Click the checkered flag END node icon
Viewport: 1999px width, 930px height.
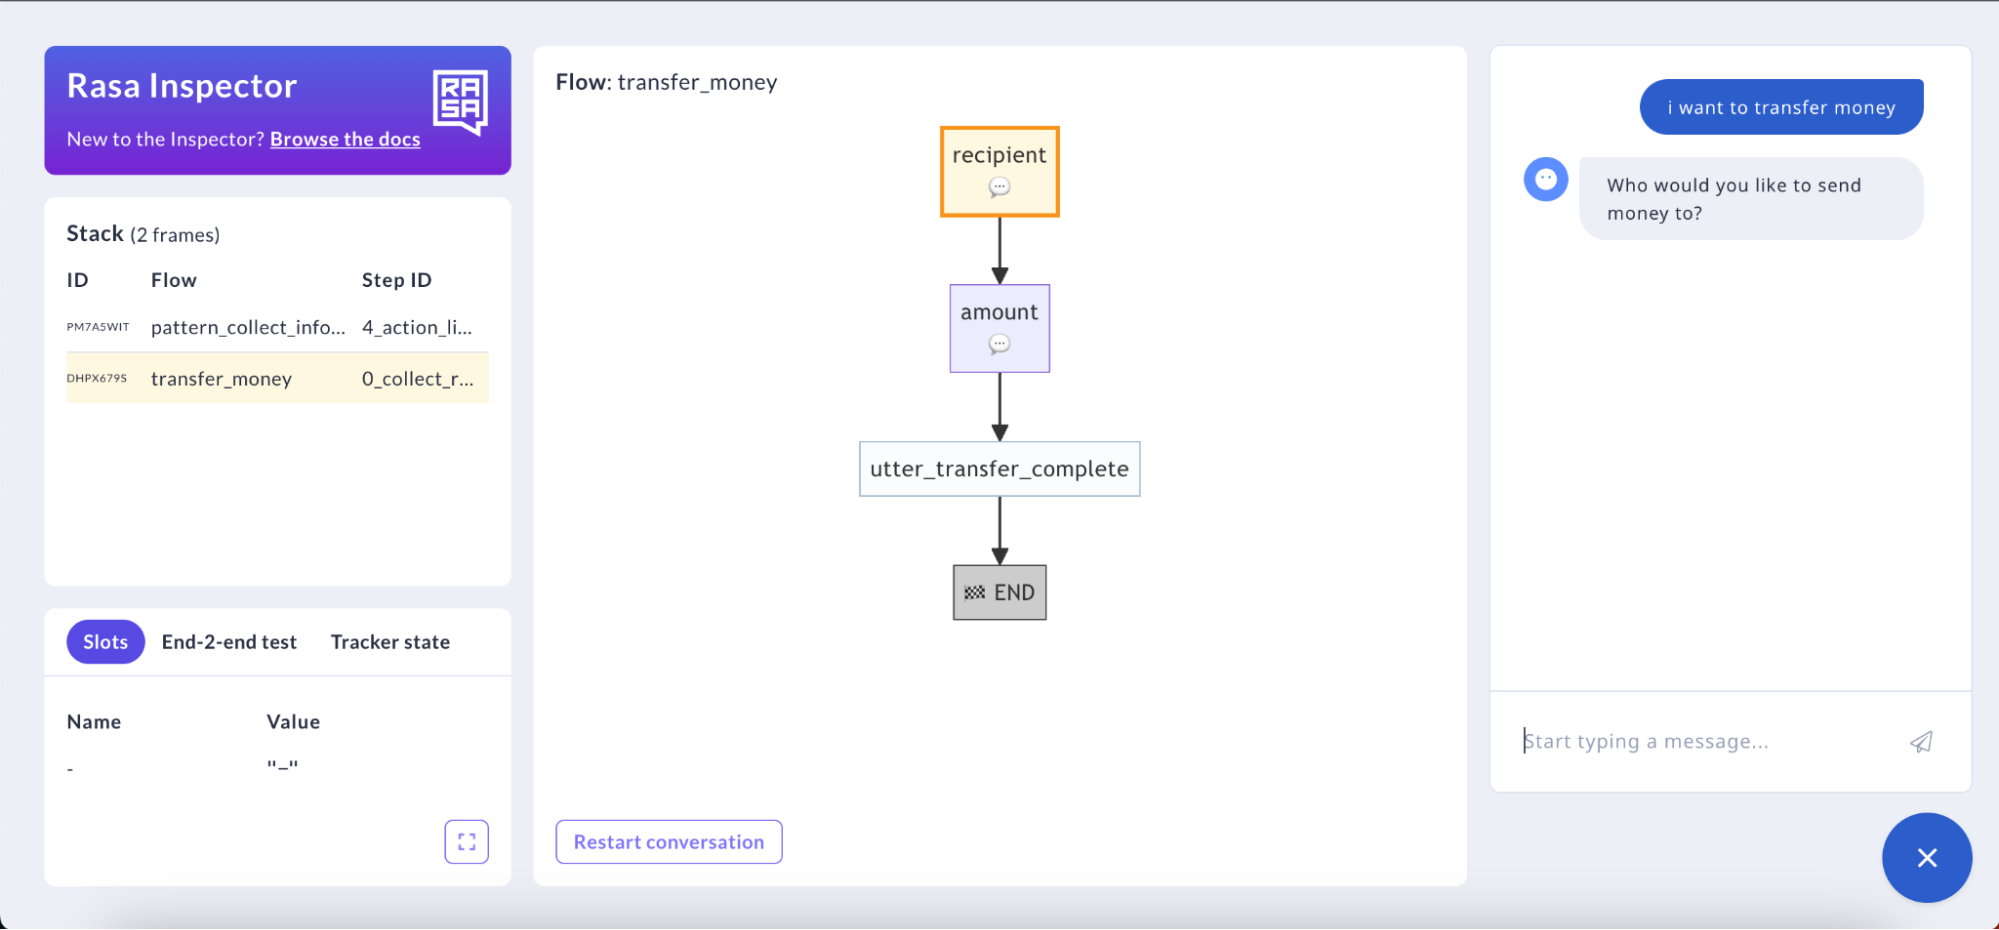point(975,591)
